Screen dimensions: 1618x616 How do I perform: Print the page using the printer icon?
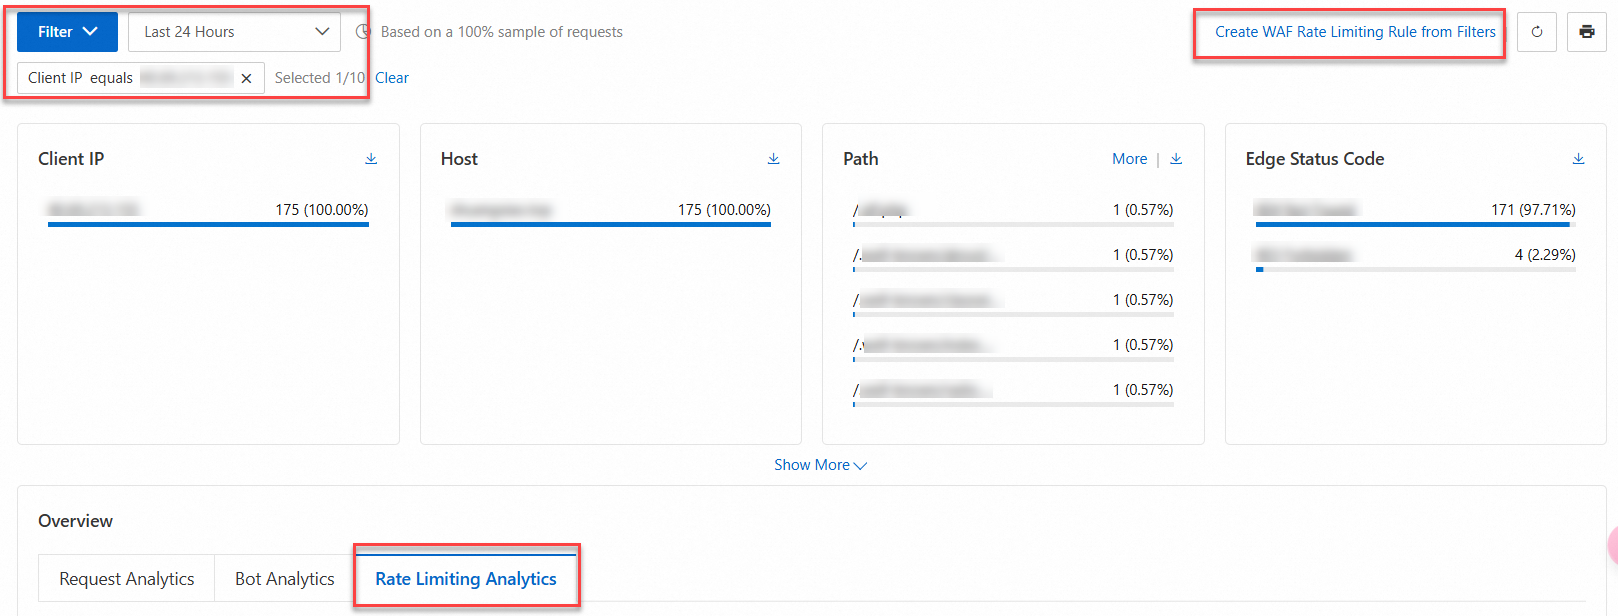pyautogui.click(x=1587, y=32)
